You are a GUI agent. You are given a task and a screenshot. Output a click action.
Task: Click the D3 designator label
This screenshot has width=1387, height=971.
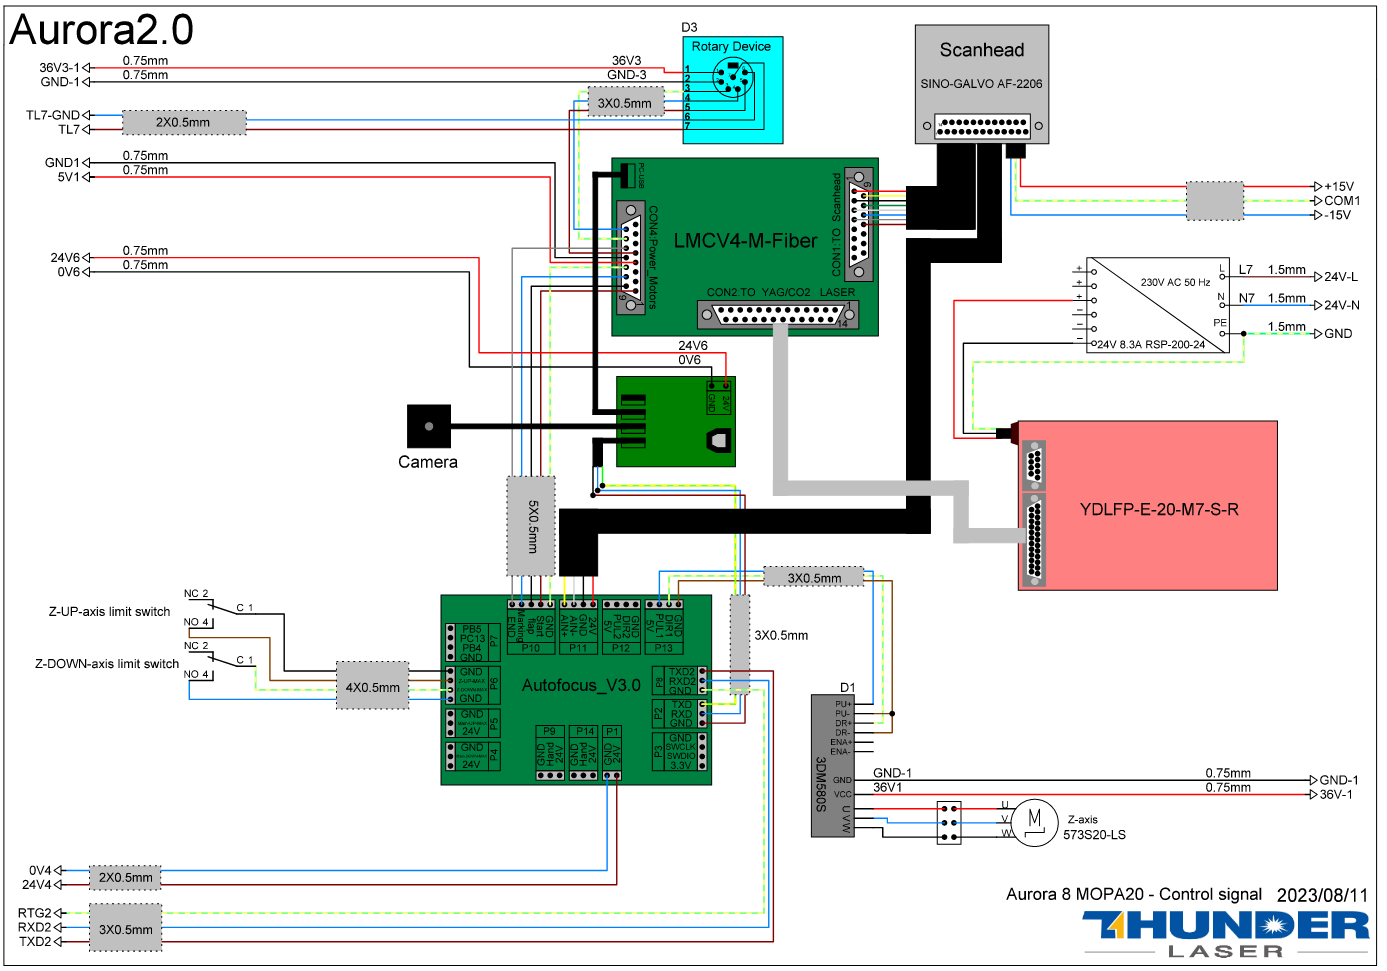[x=689, y=28]
